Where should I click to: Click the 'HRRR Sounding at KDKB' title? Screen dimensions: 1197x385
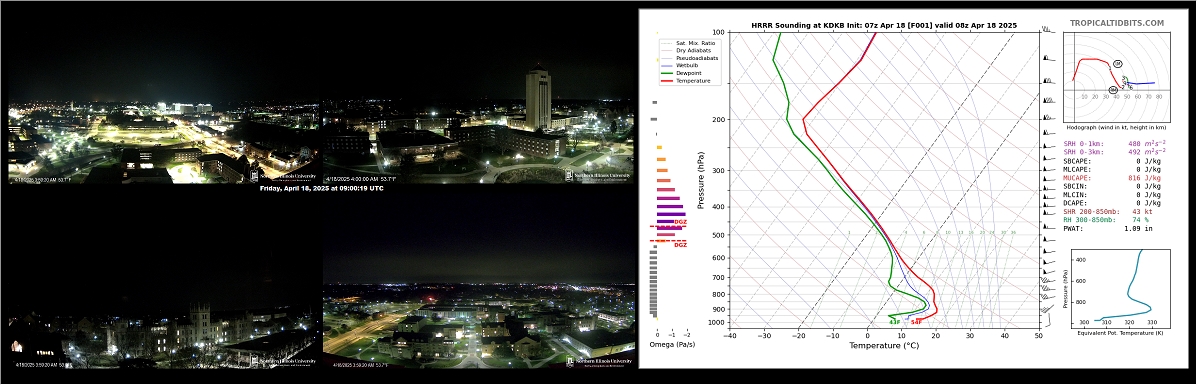[x=884, y=25]
